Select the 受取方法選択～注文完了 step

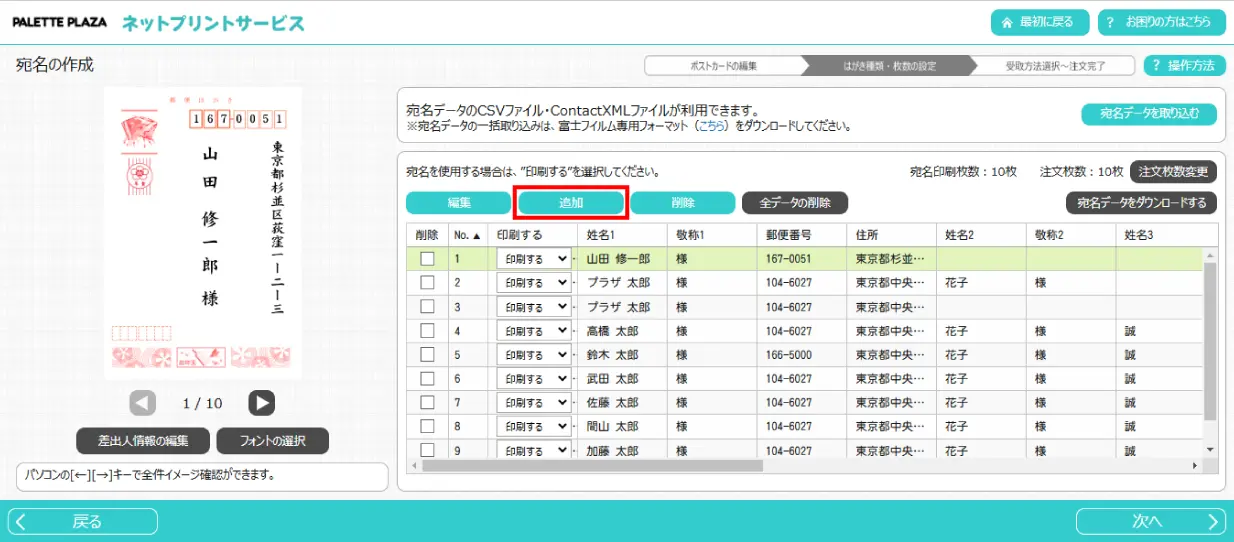(x=1056, y=66)
